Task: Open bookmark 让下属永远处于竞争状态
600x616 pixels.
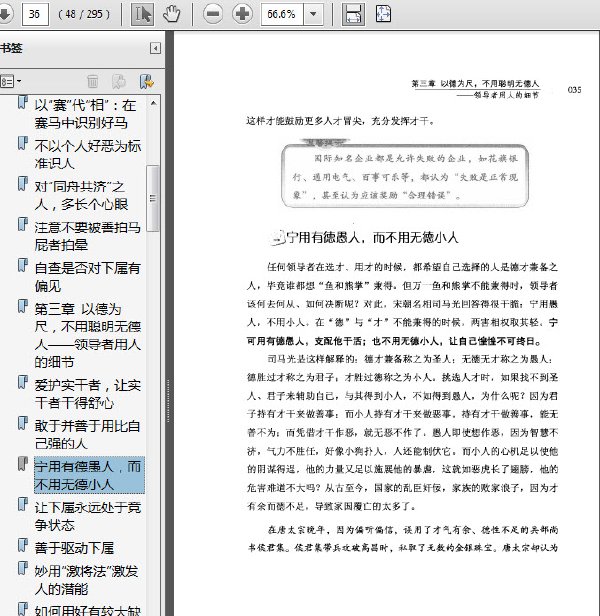Action: (87, 516)
